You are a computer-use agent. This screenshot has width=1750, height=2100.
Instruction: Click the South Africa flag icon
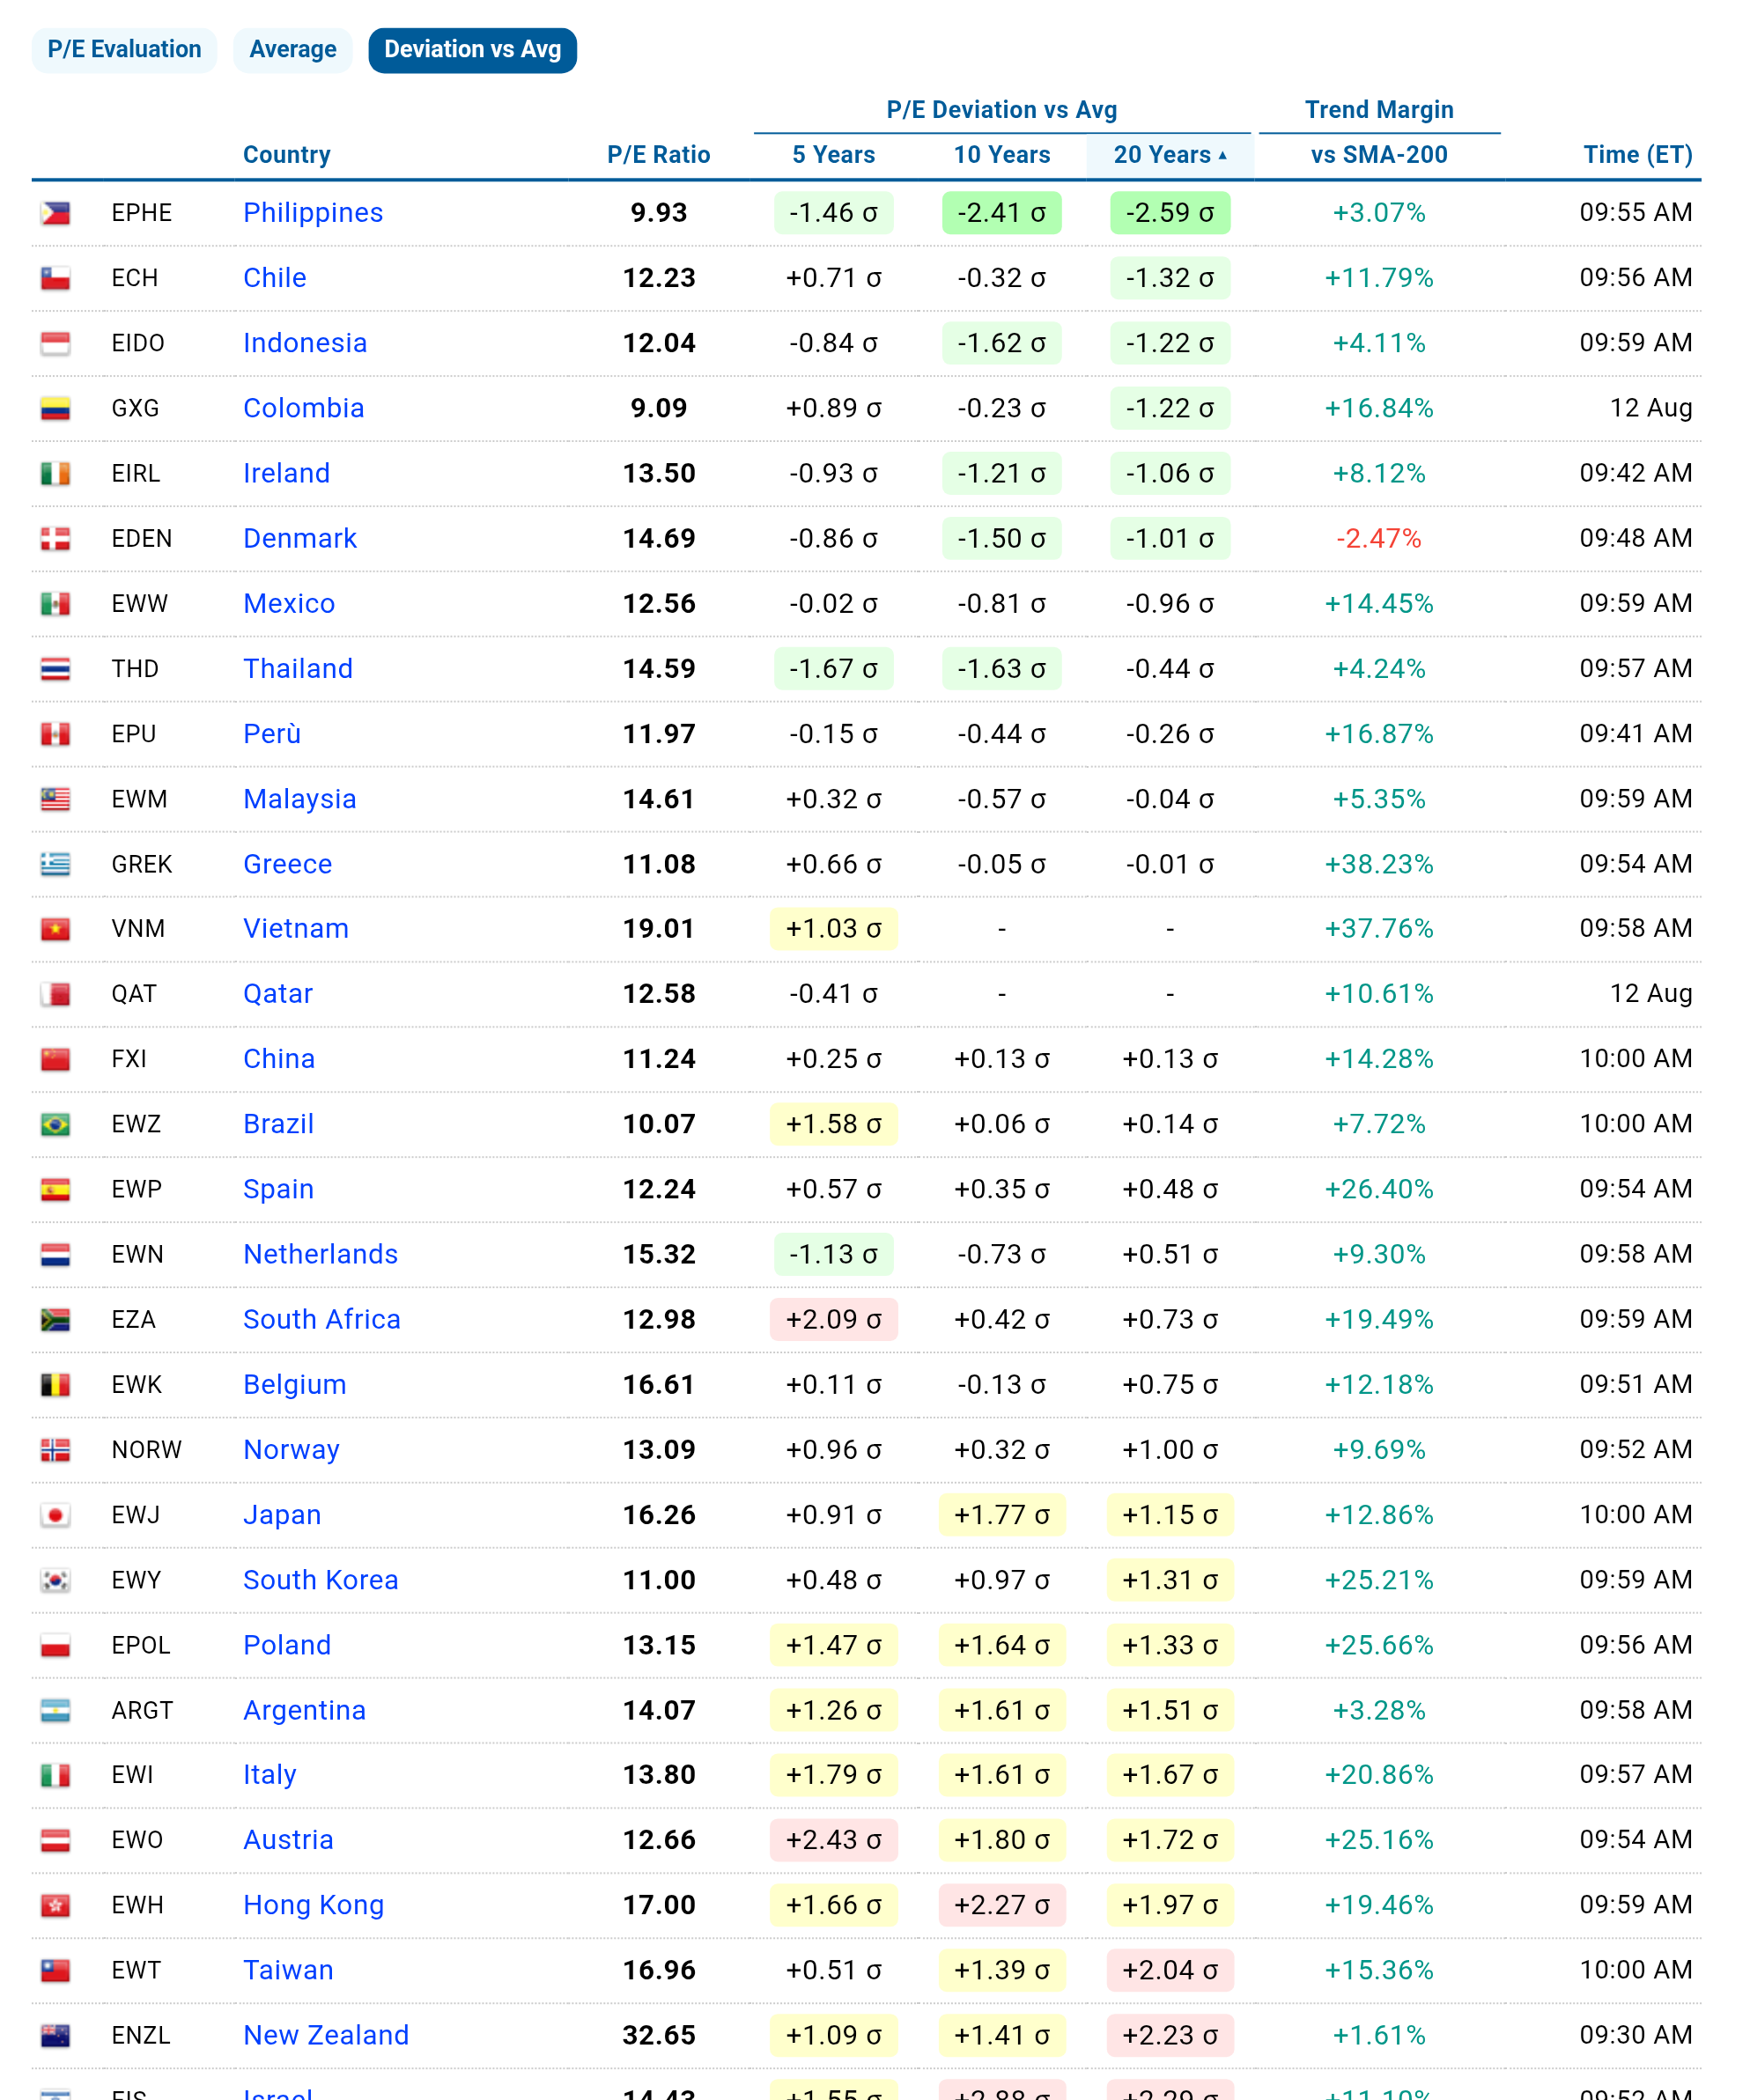tap(55, 1320)
